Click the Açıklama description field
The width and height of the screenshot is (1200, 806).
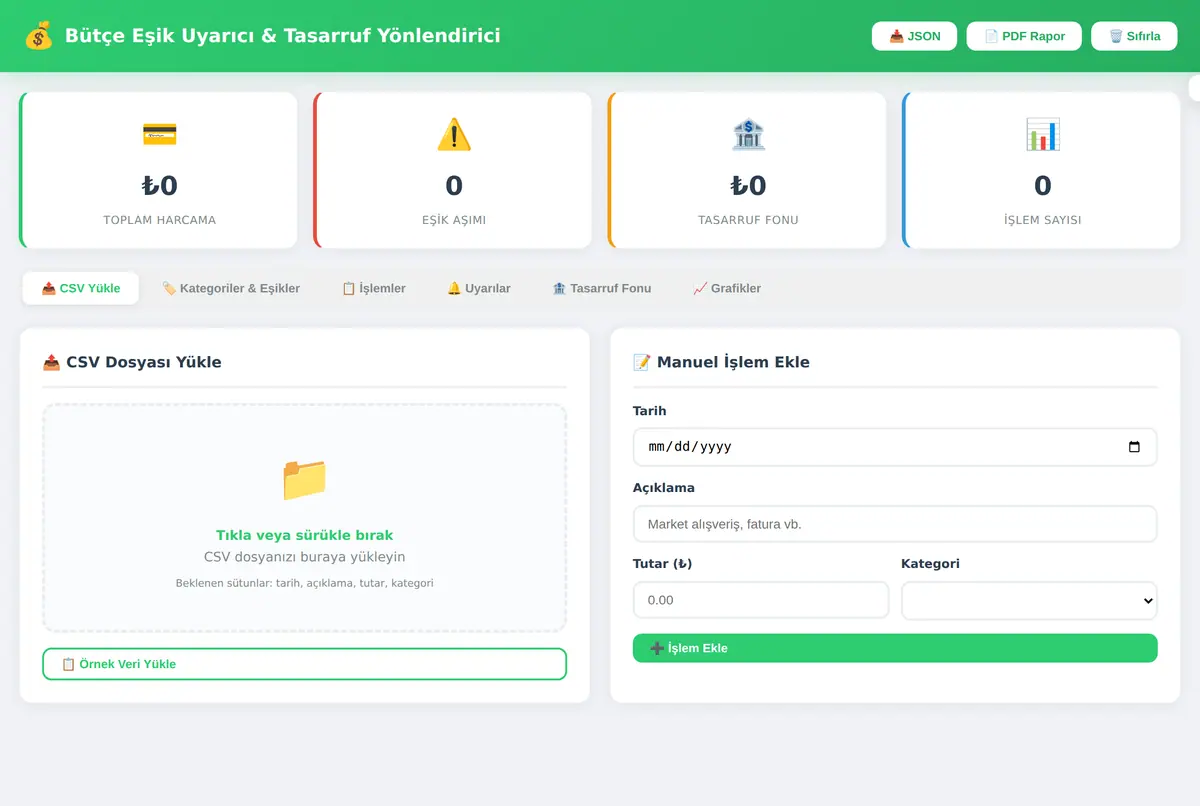point(895,524)
